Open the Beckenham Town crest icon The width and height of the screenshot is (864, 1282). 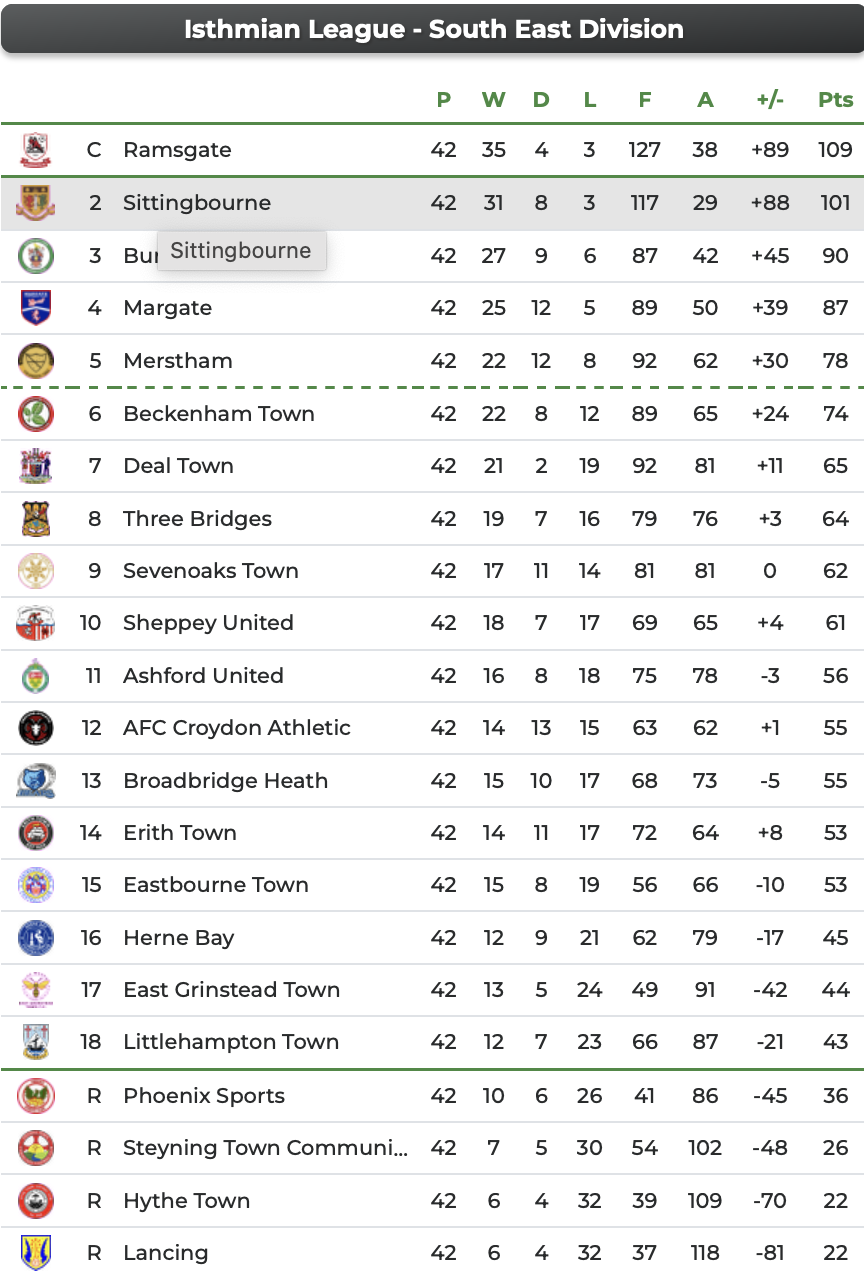point(36,413)
